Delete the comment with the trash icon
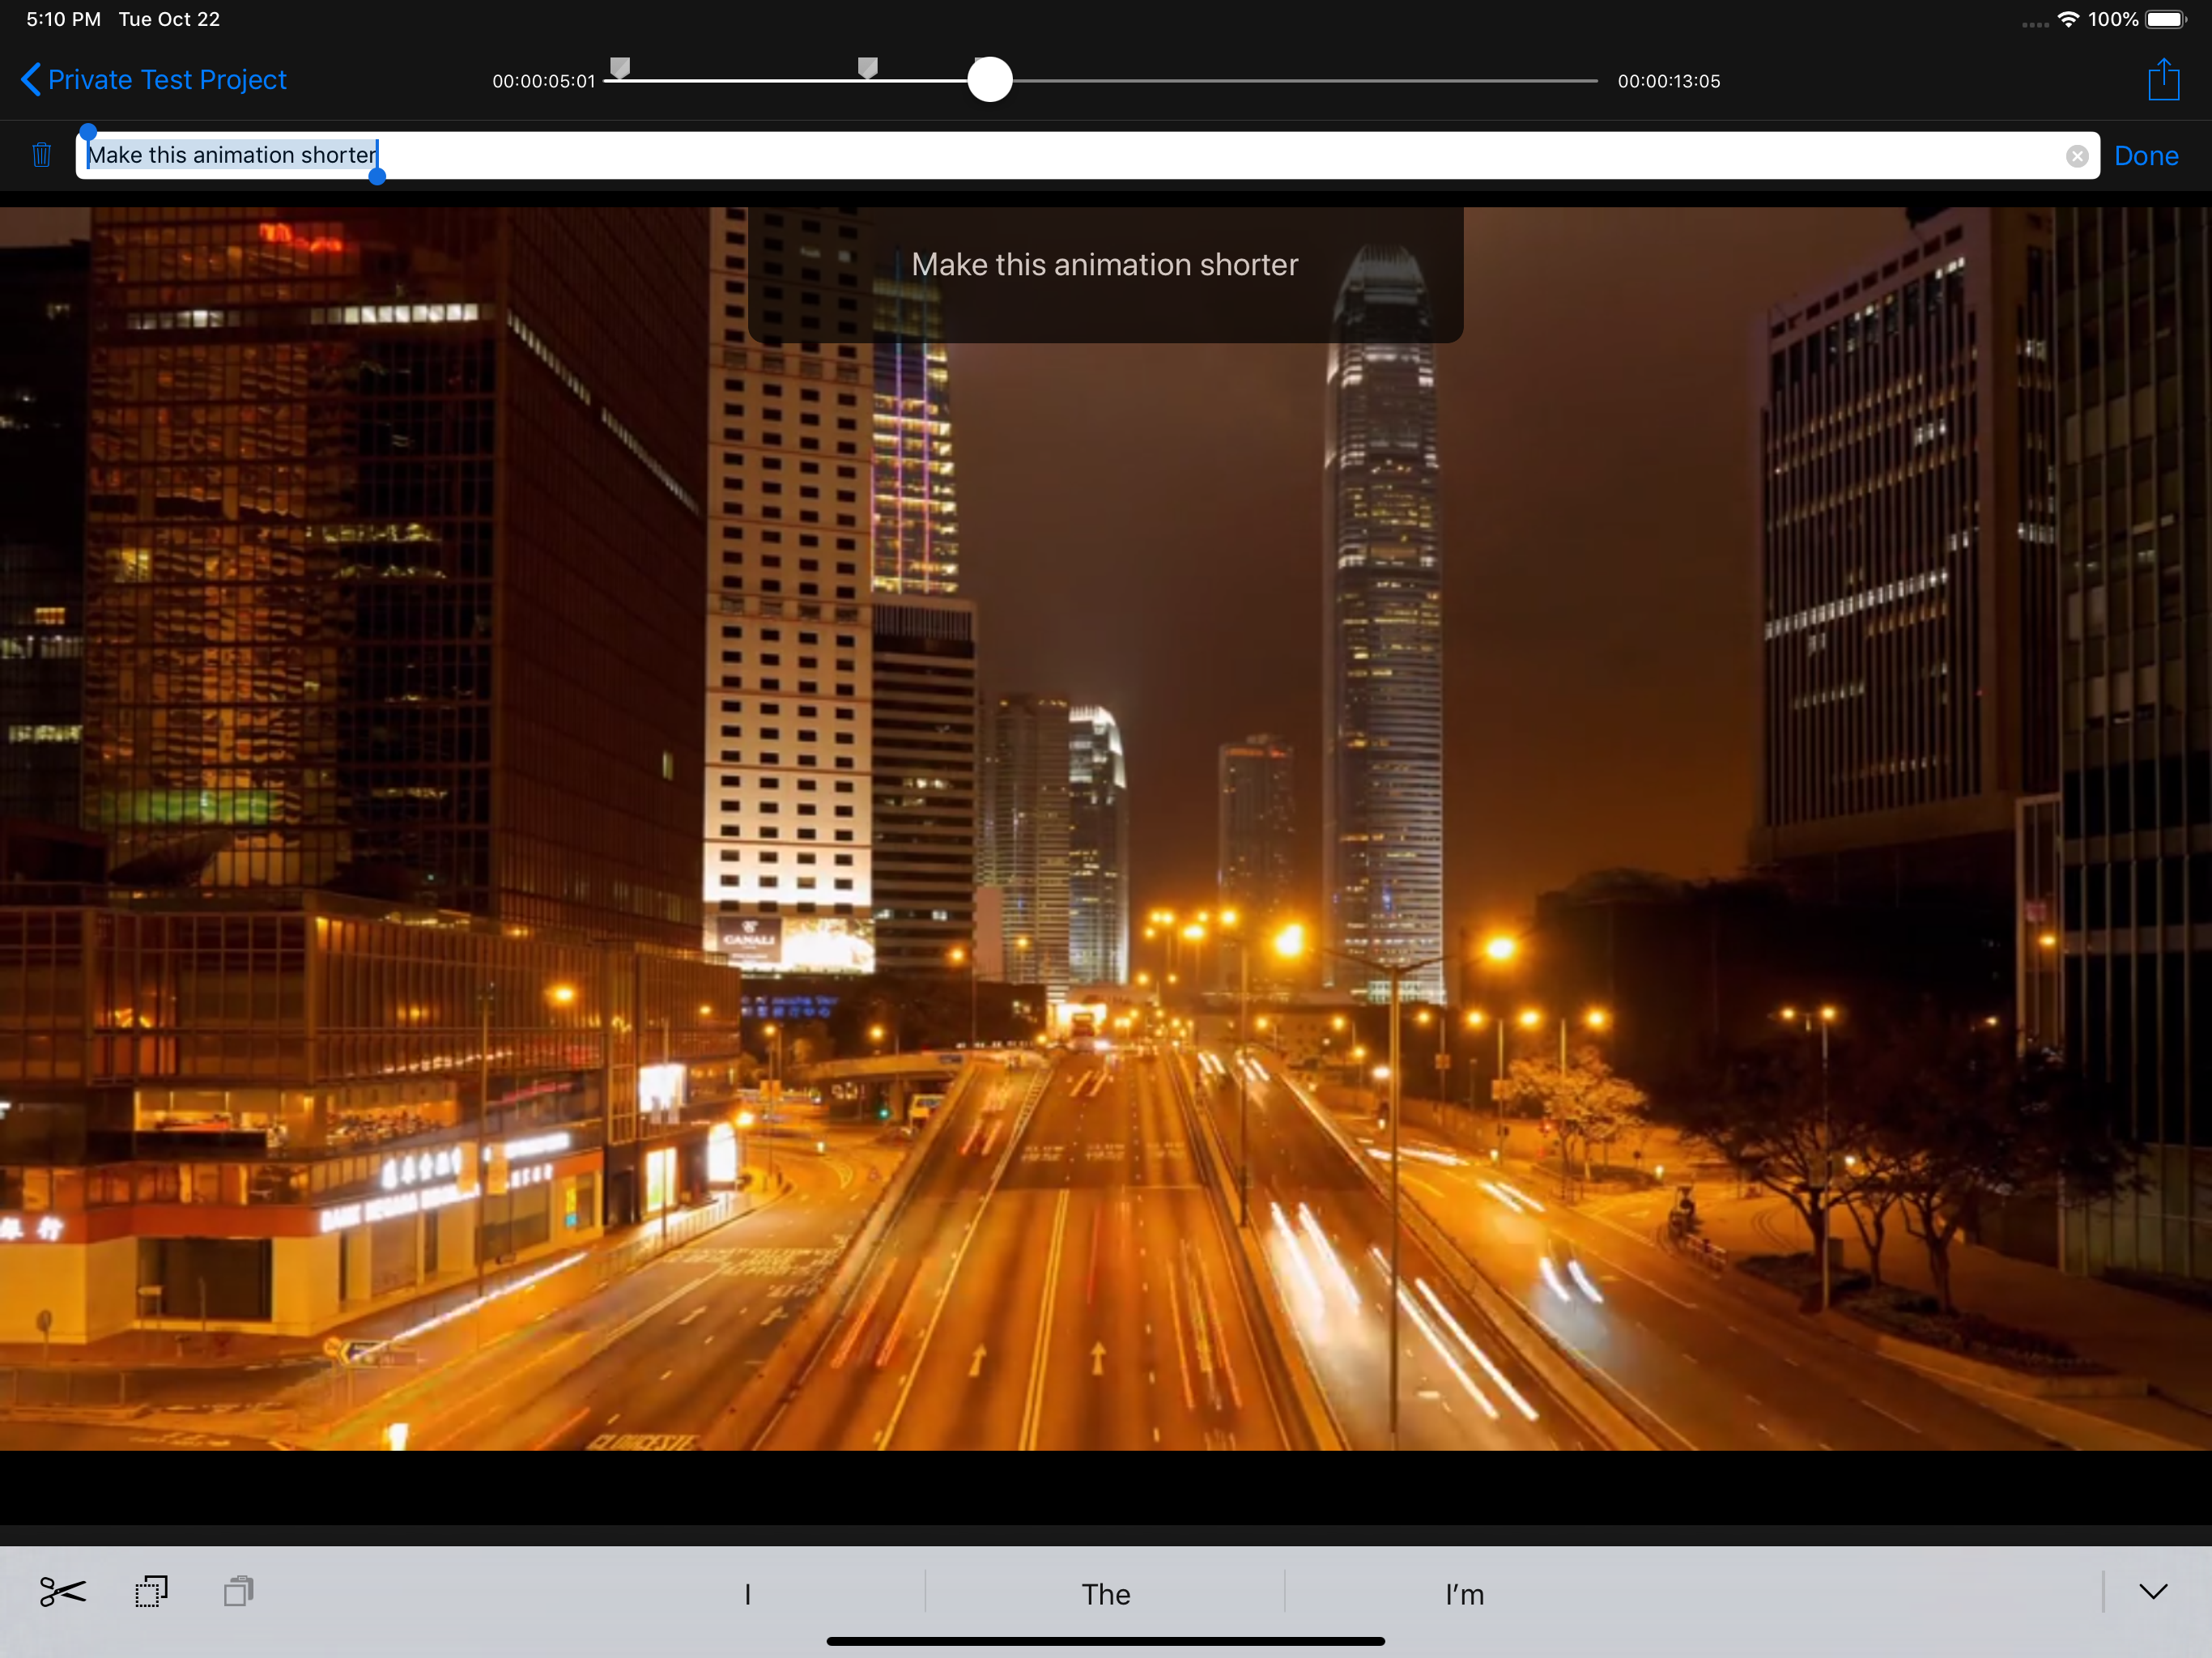2212x1658 pixels. 41,155
